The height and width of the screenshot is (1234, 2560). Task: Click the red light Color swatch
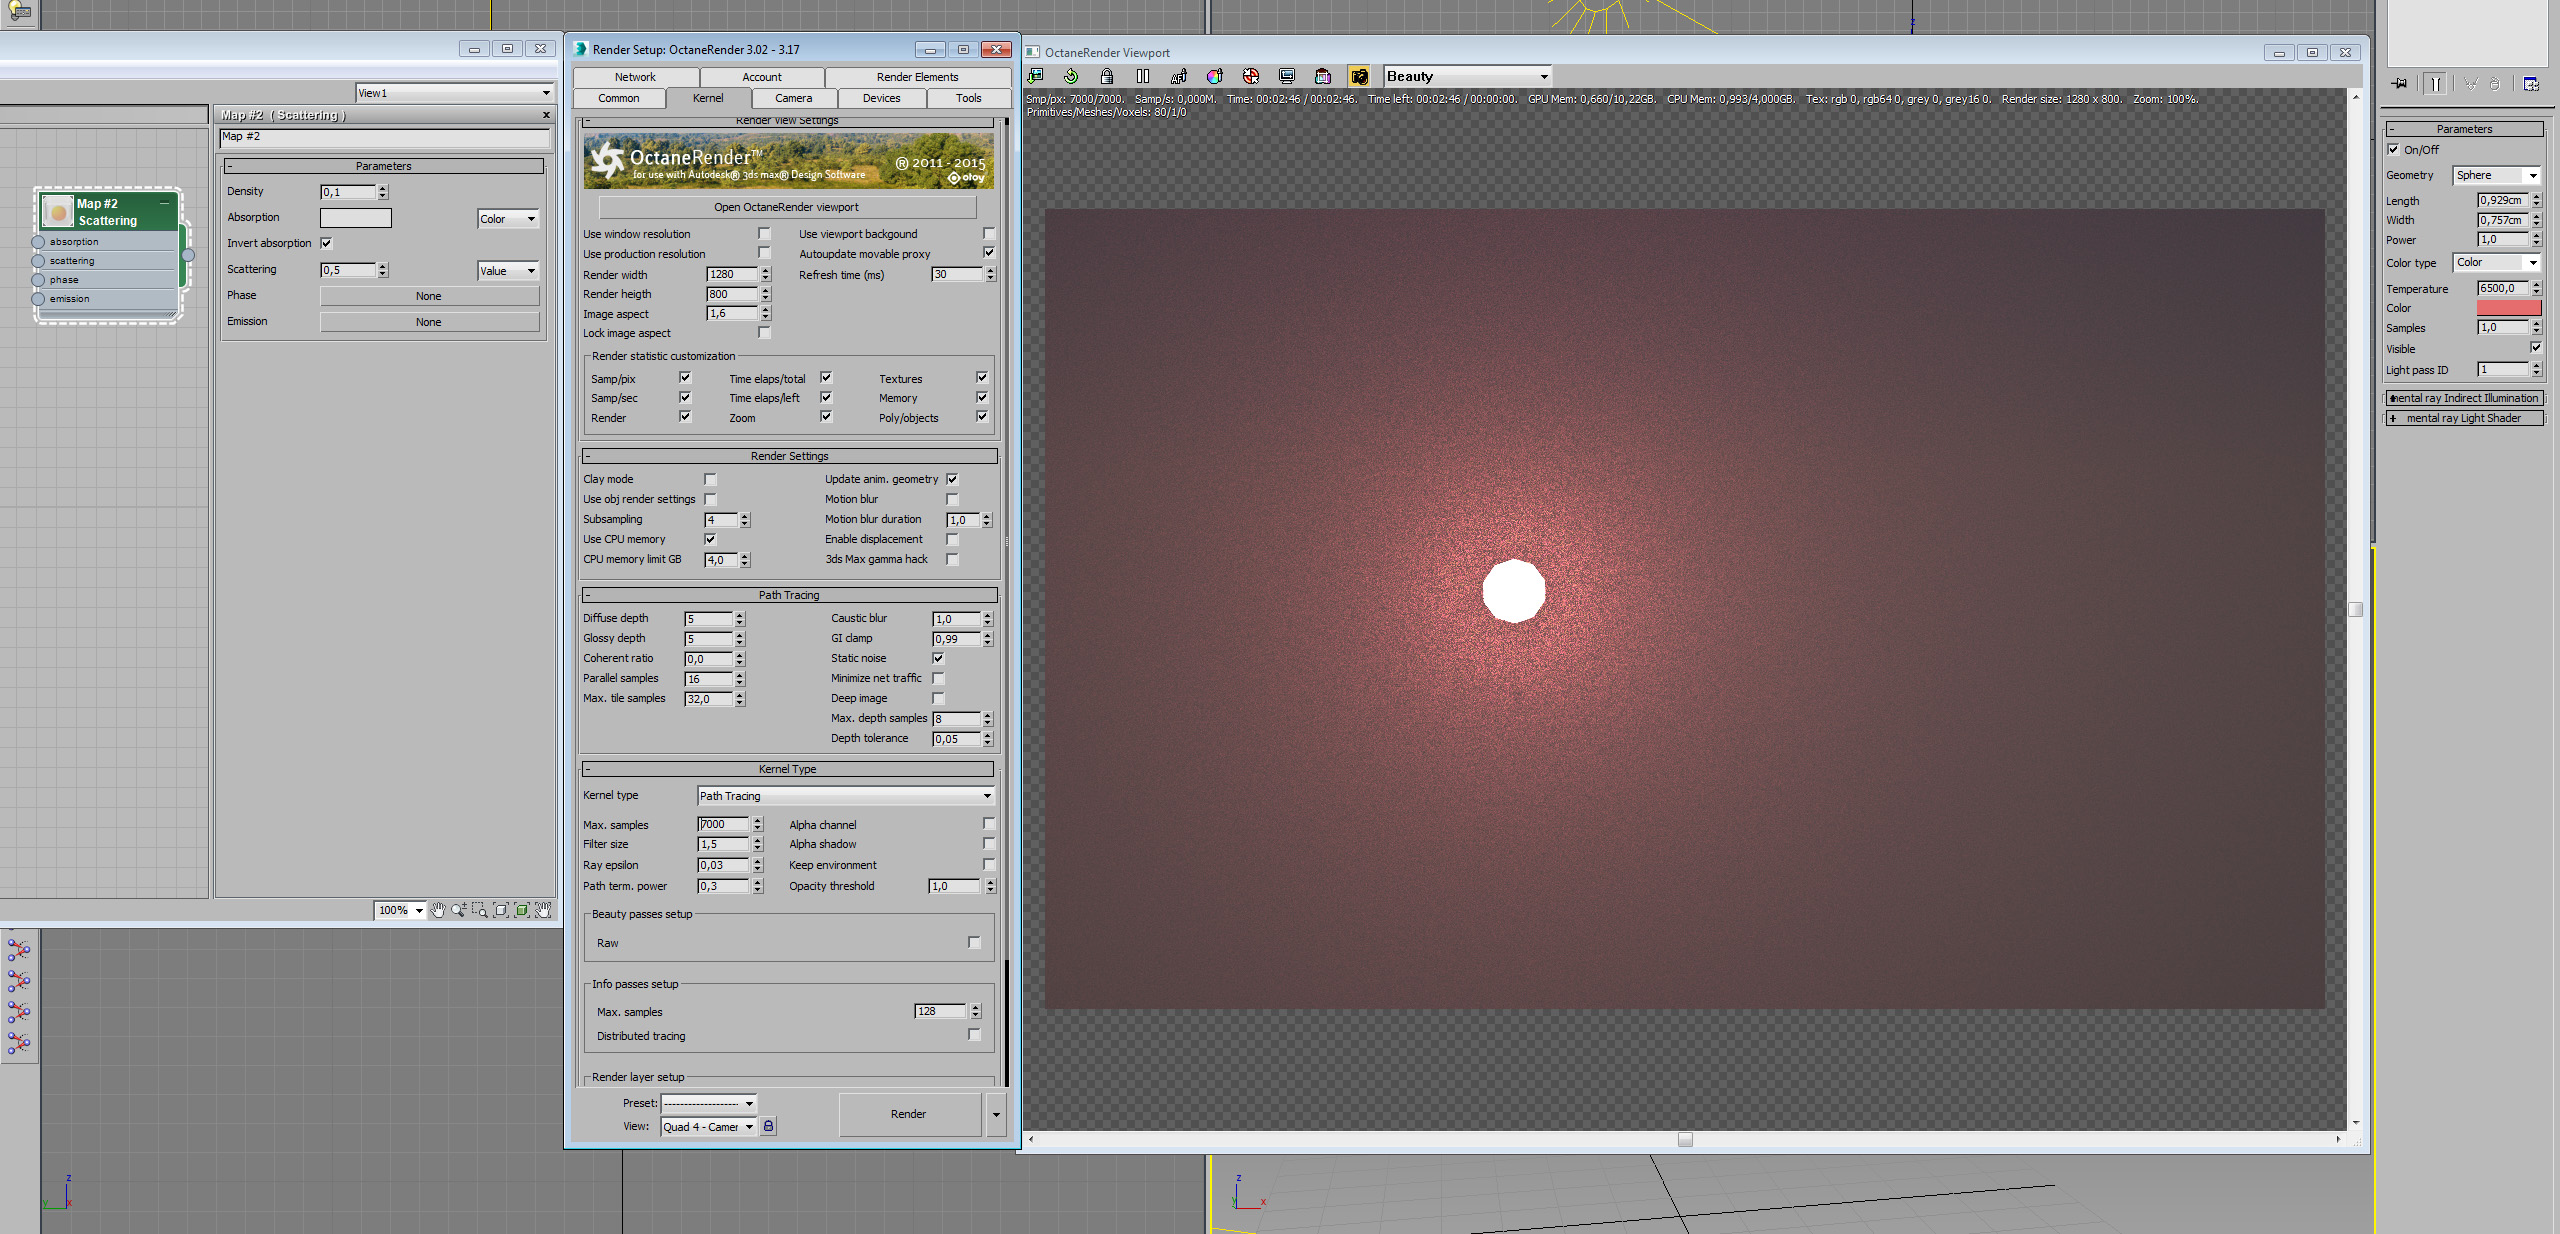pos(2508,308)
